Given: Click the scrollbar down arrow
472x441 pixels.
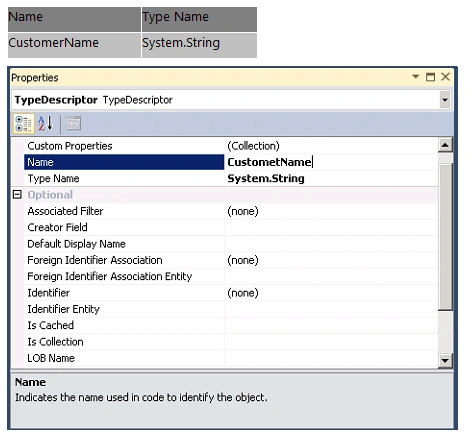Looking at the screenshot, I should click(x=445, y=360).
